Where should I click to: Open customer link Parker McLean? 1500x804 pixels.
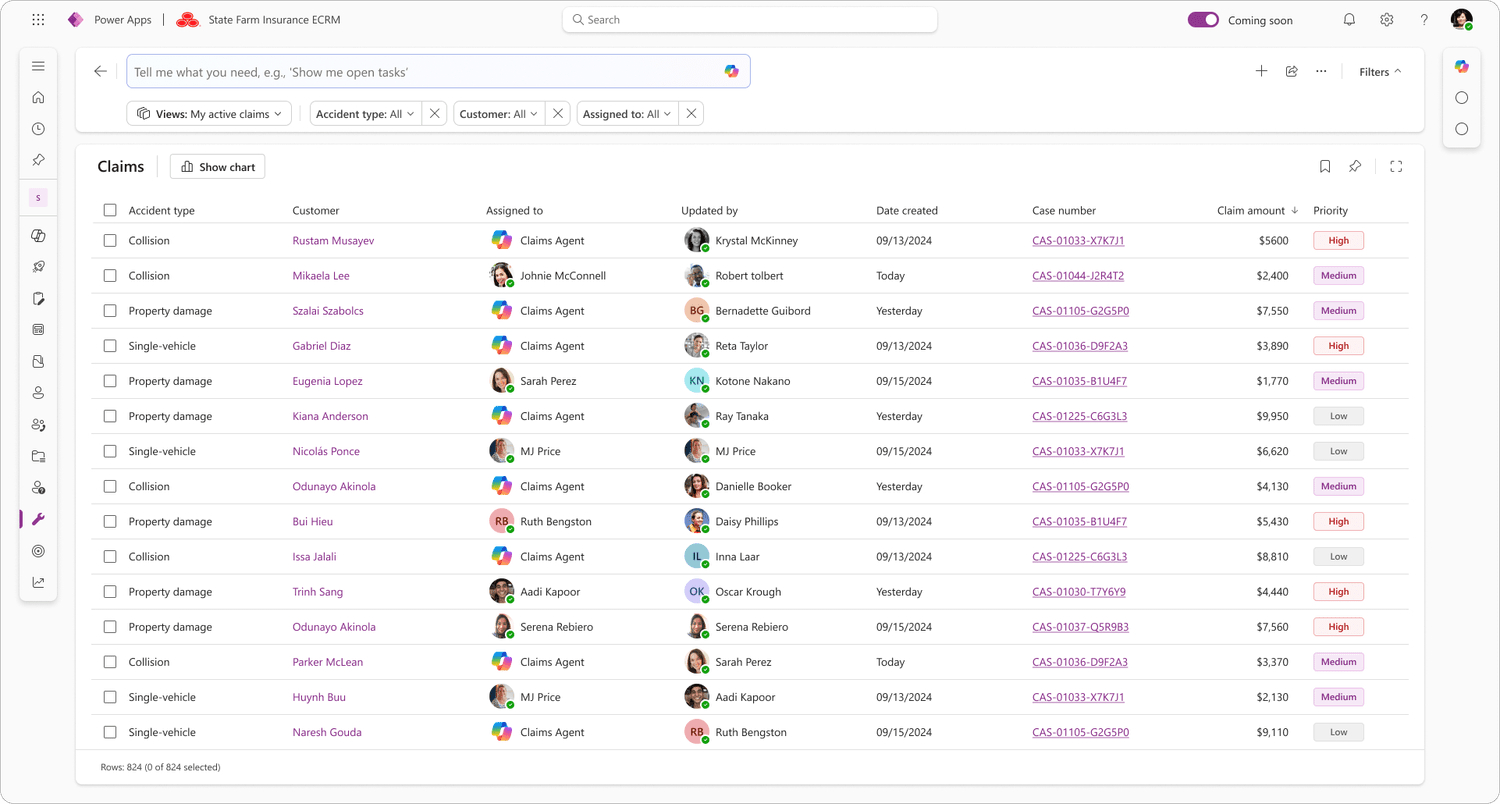tap(328, 662)
